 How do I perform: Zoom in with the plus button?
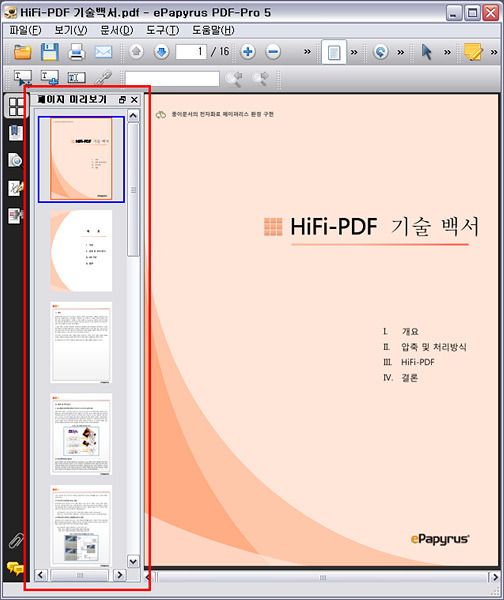click(248, 52)
